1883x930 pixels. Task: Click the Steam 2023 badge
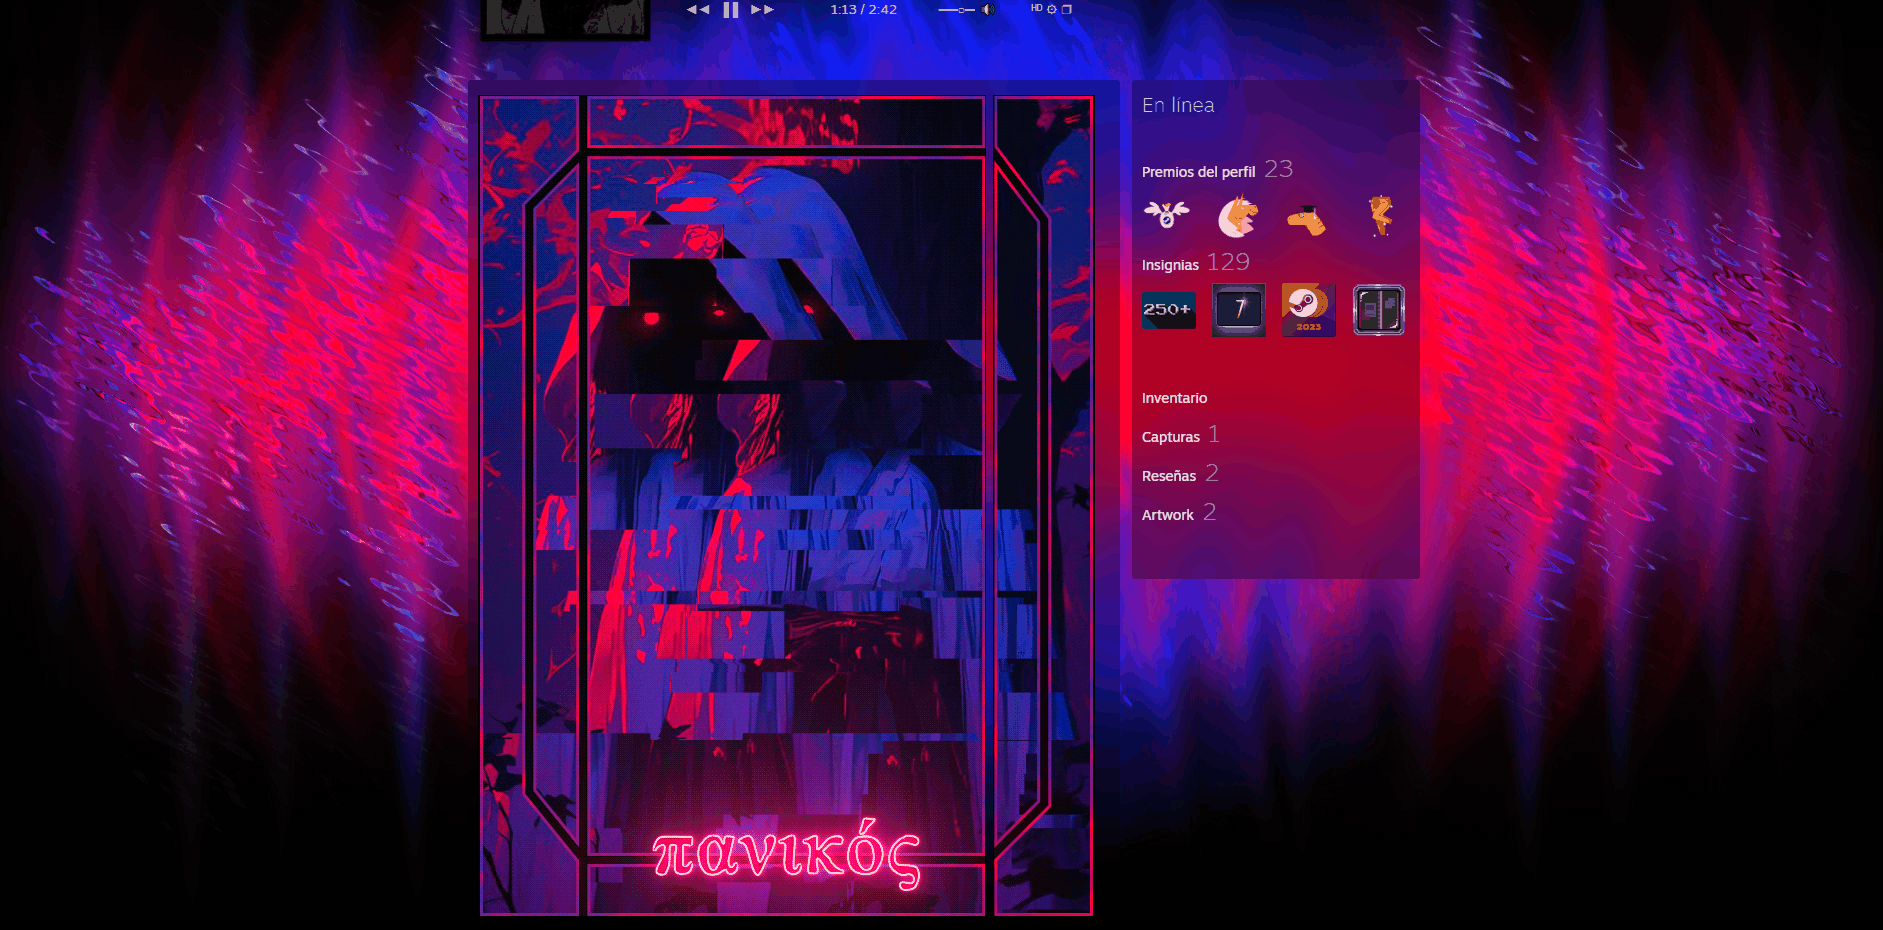pyautogui.click(x=1309, y=310)
